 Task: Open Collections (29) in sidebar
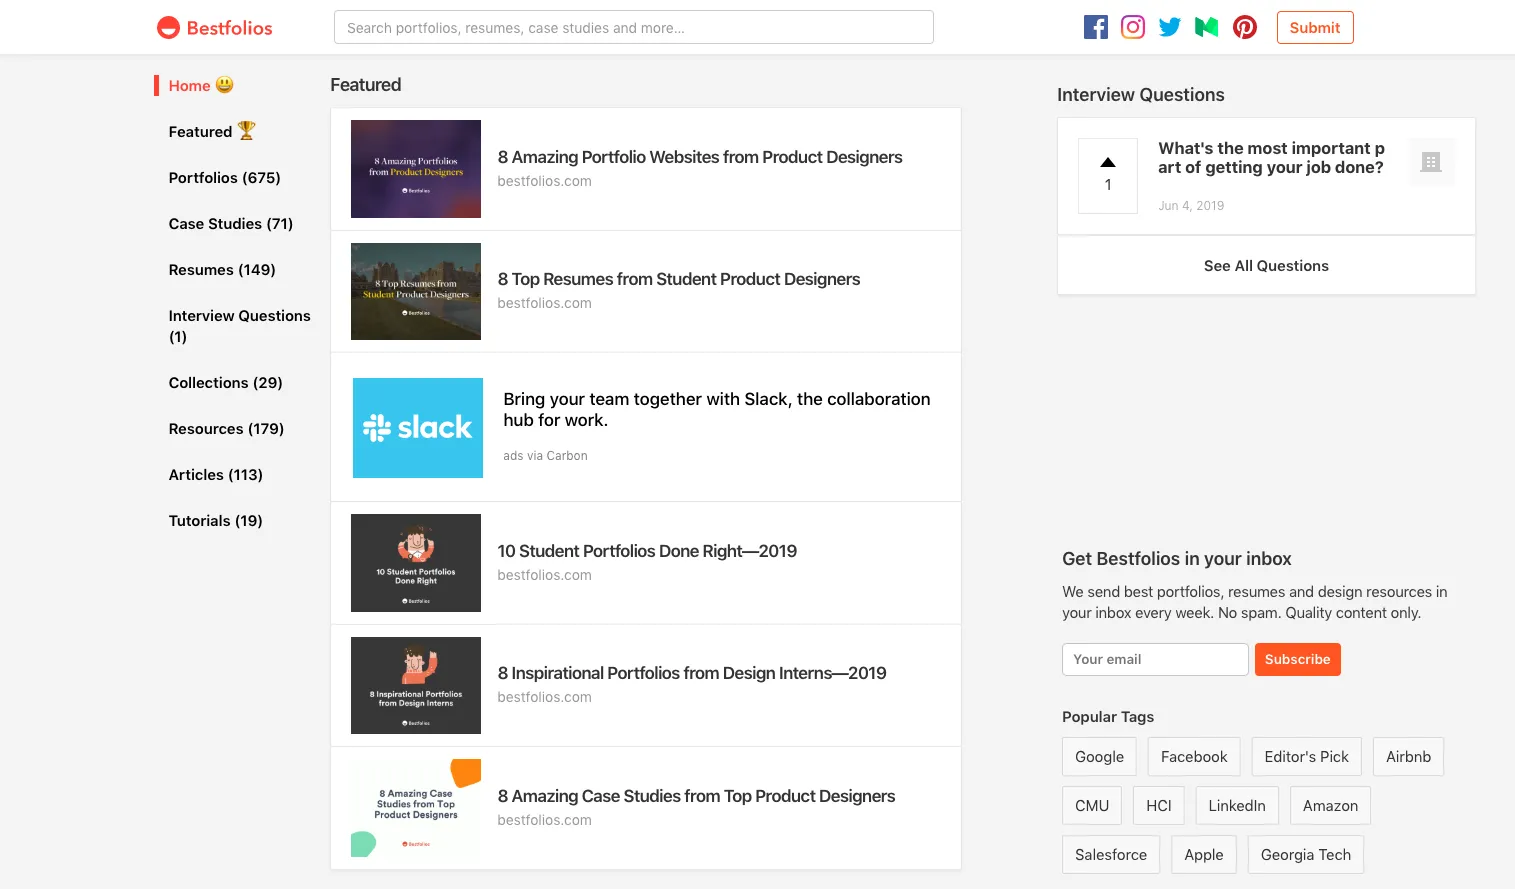pos(225,382)
